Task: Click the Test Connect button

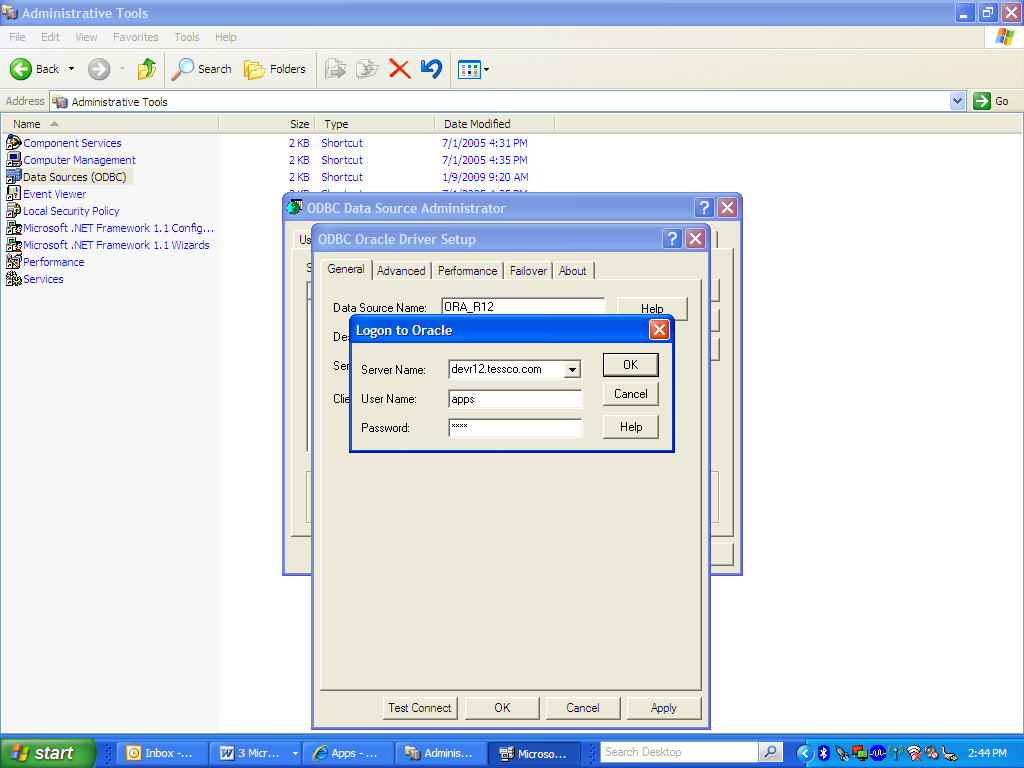Action: pyautogui.click(x=420, y=708)
